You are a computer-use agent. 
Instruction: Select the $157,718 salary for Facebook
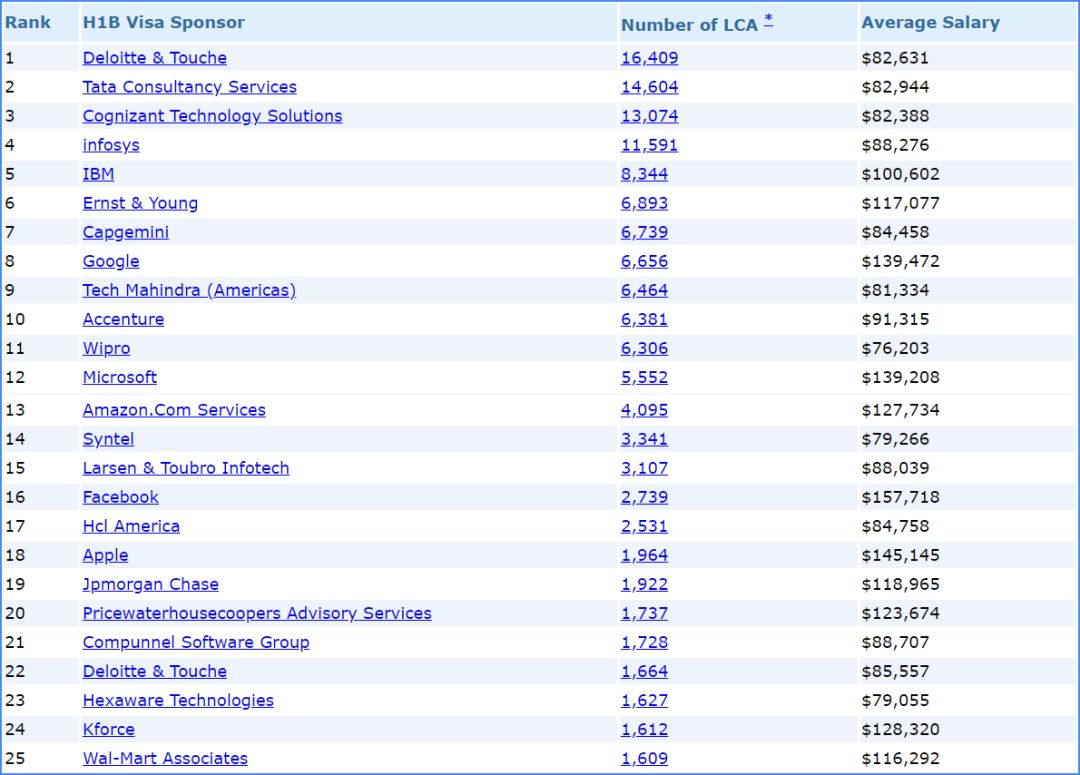[x=900, y=497]
